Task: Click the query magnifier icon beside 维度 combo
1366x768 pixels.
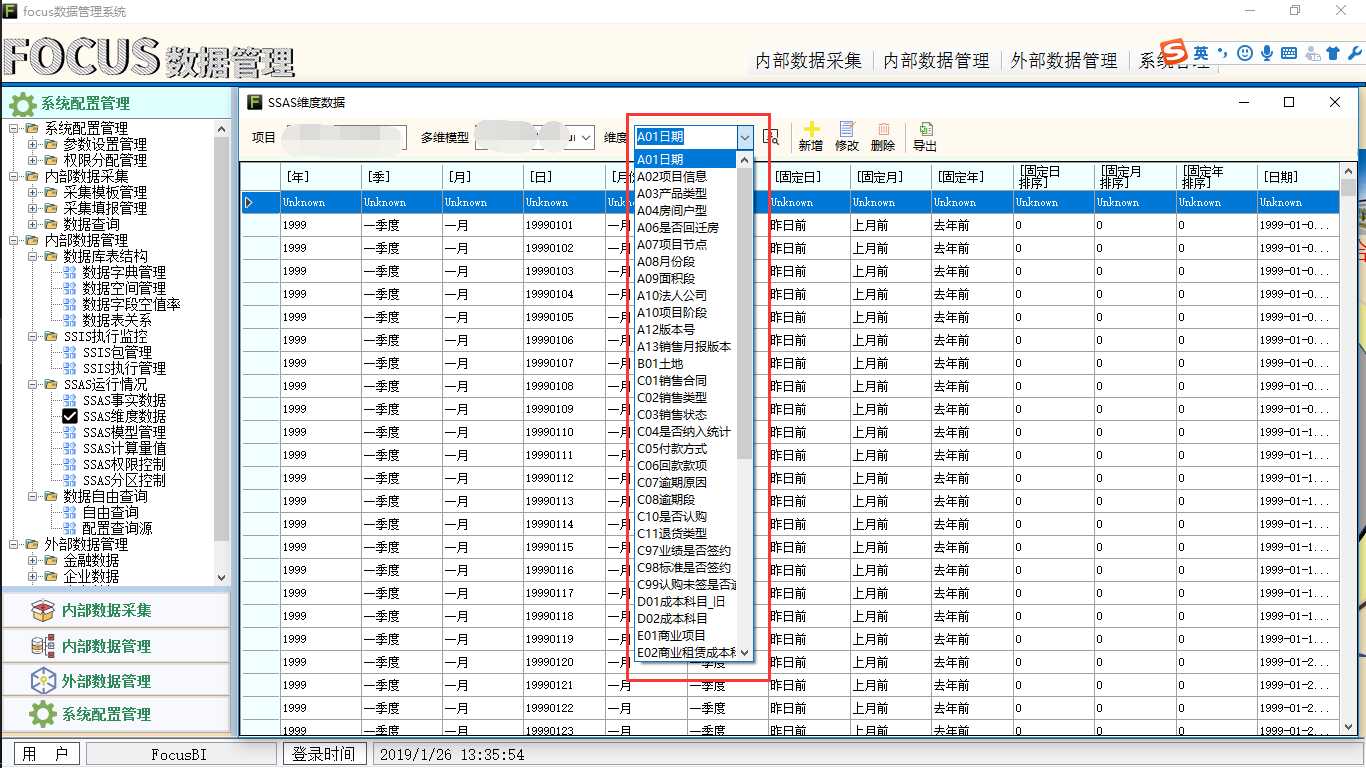Action: [771, 137]
